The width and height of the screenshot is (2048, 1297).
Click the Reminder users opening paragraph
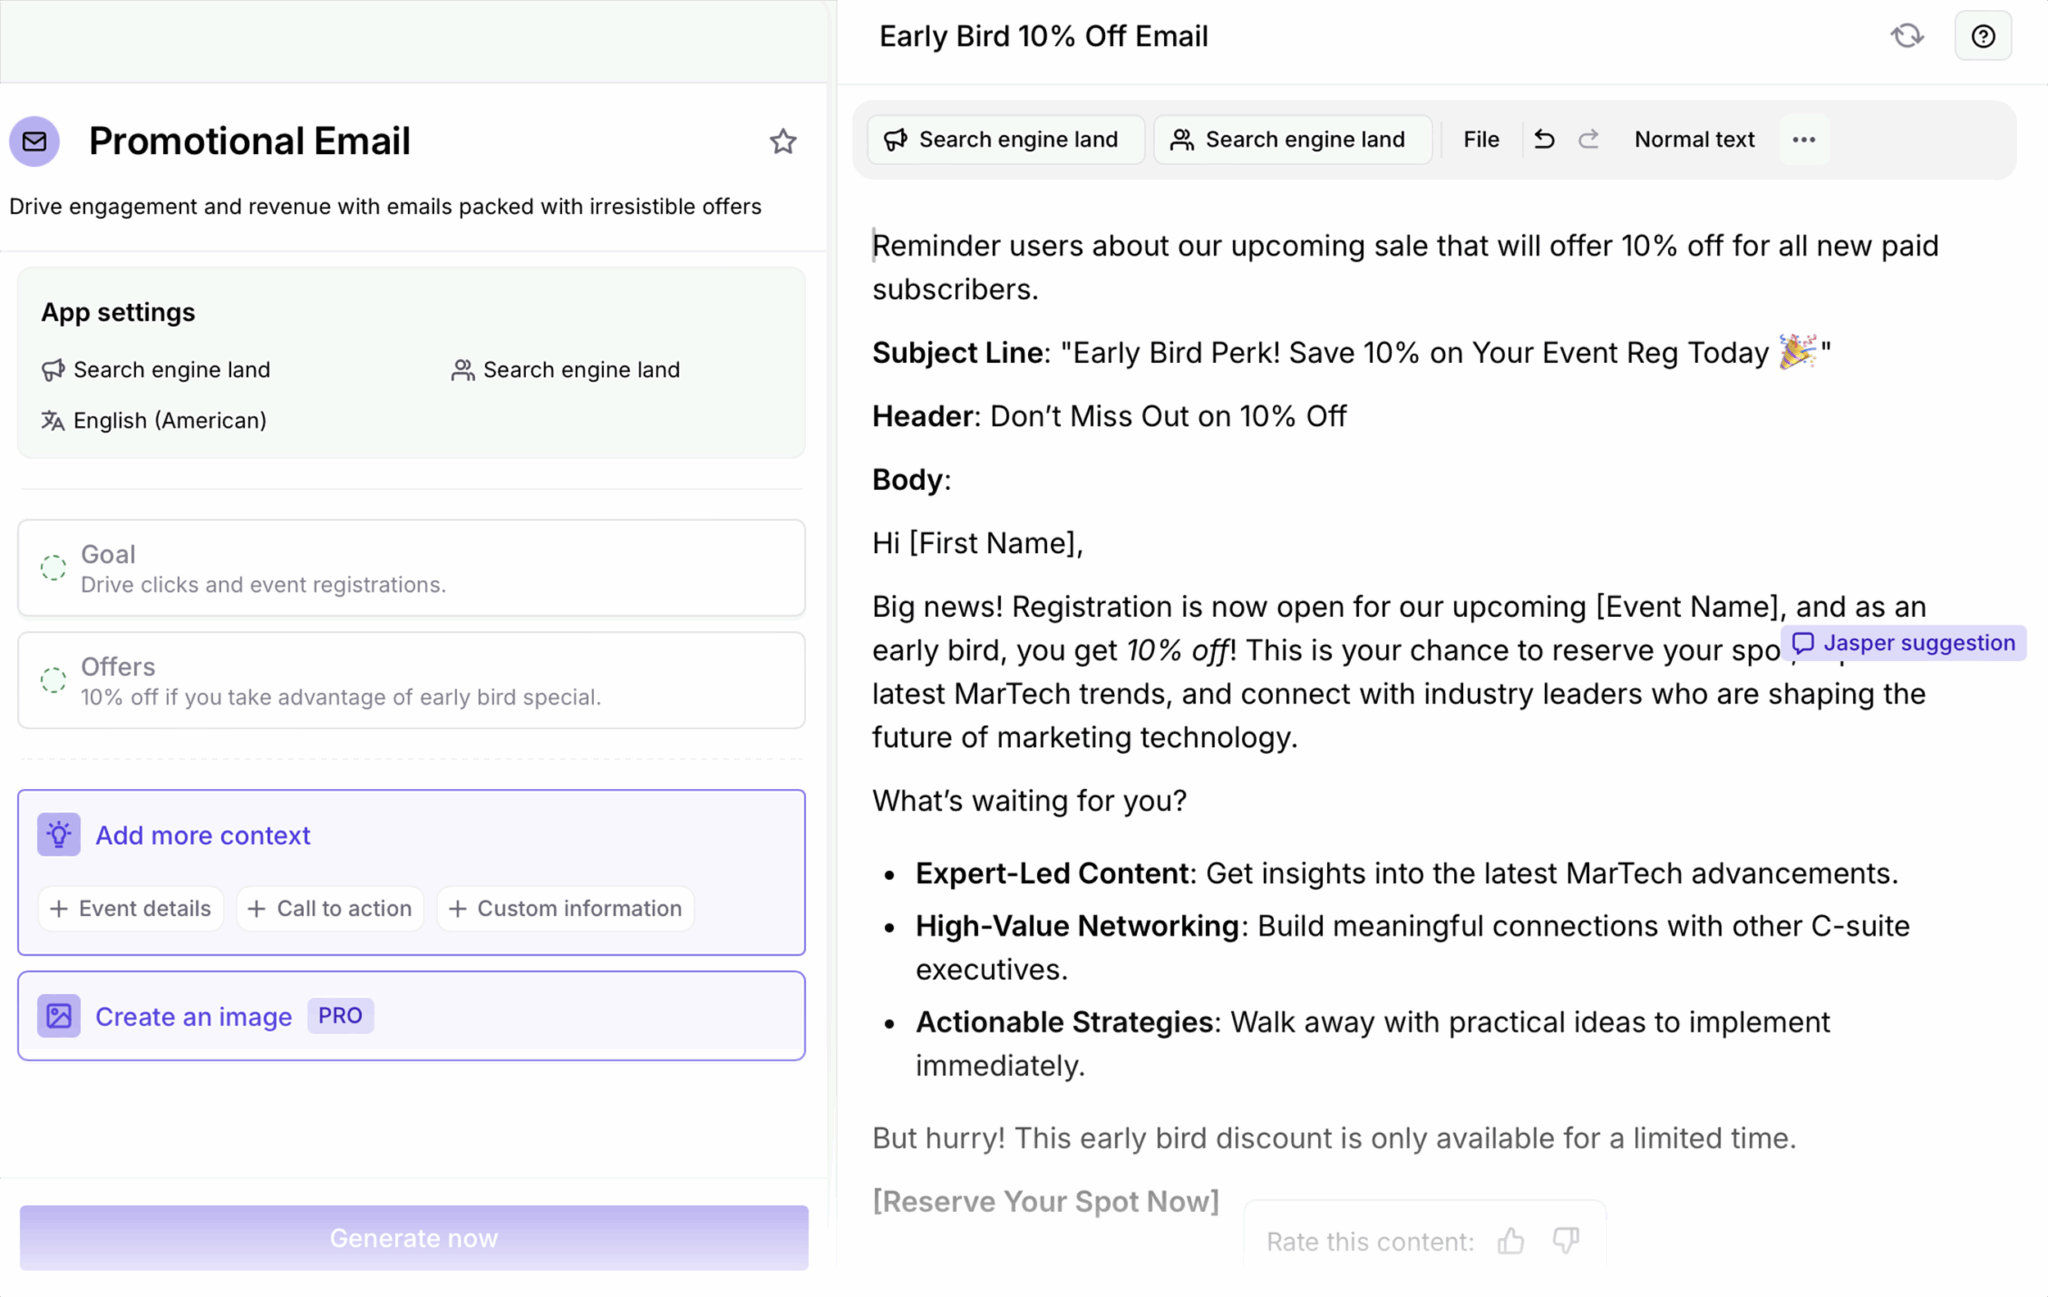pyautogui.click(x=1405, y=267)
